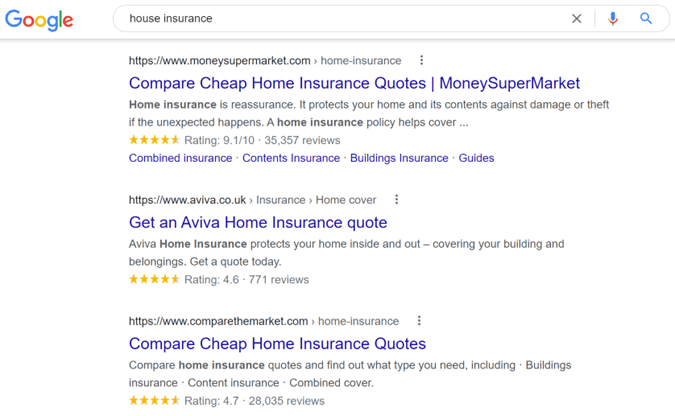
Task: Click the moneysupermarket.com URL breadcrumb
Action: [265, 61]
